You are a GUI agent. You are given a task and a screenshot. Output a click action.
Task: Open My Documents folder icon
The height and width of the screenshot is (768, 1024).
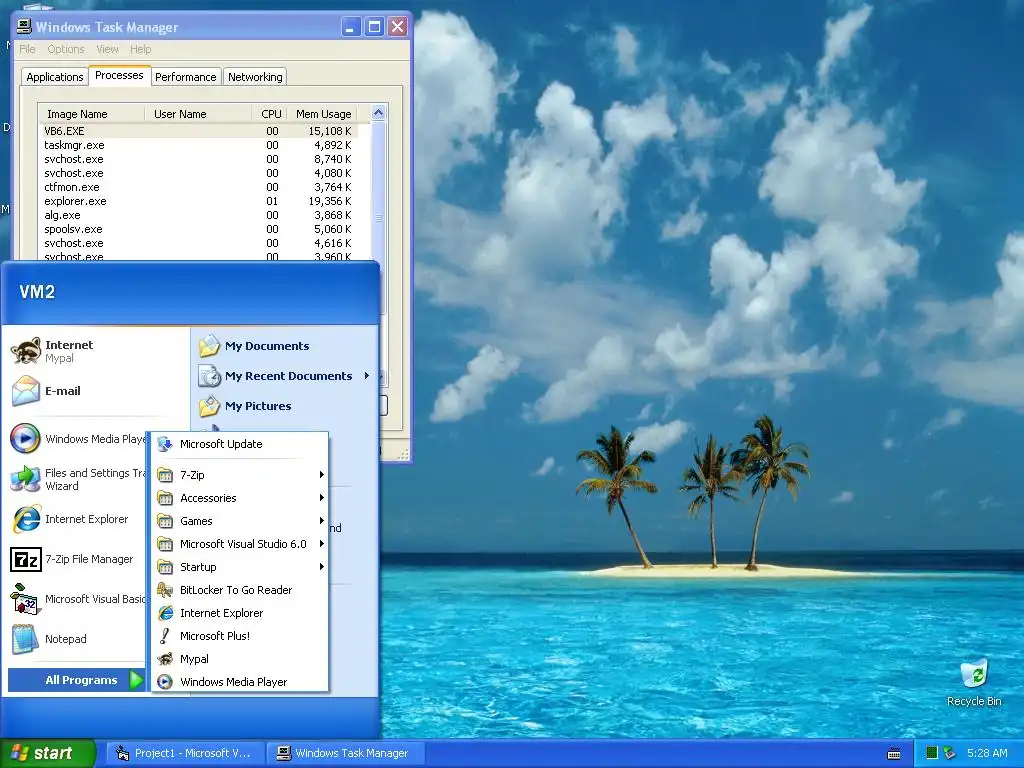tap(210, 345)
